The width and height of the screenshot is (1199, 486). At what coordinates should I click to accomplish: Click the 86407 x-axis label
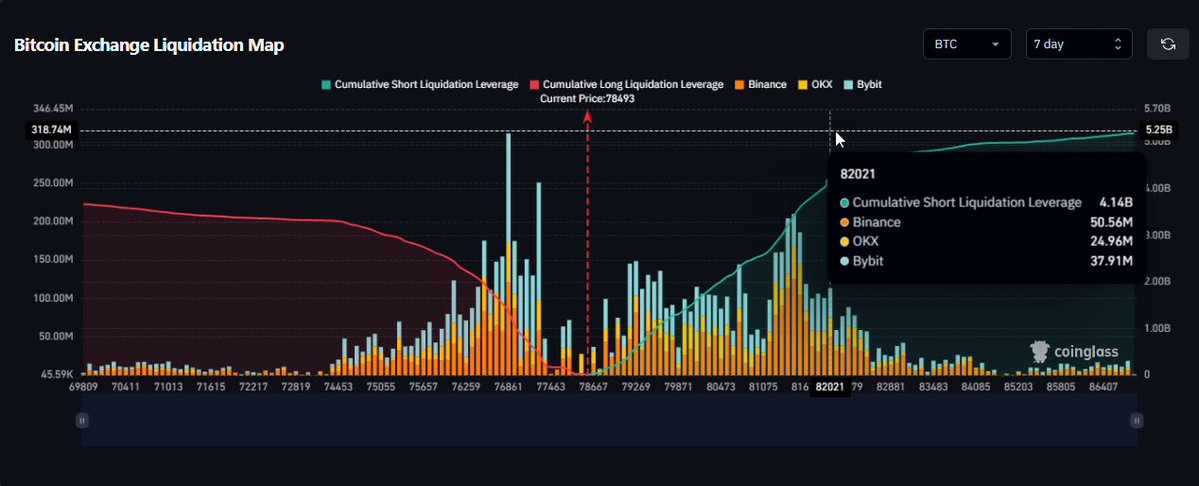[1104, 387]
